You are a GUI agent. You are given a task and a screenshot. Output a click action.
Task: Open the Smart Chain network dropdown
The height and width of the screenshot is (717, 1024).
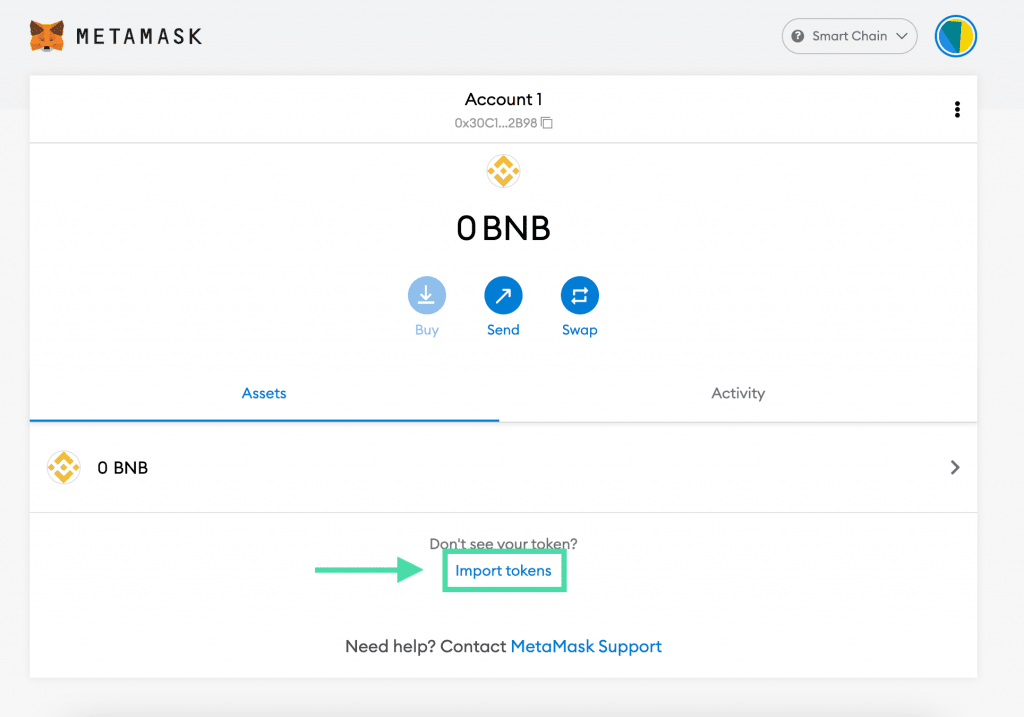point(849,36)
